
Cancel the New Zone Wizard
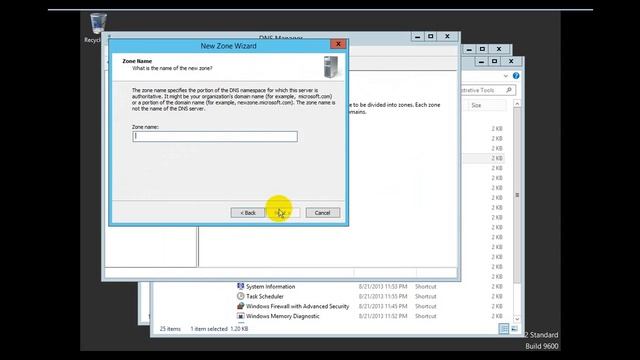tap(322, 213)
